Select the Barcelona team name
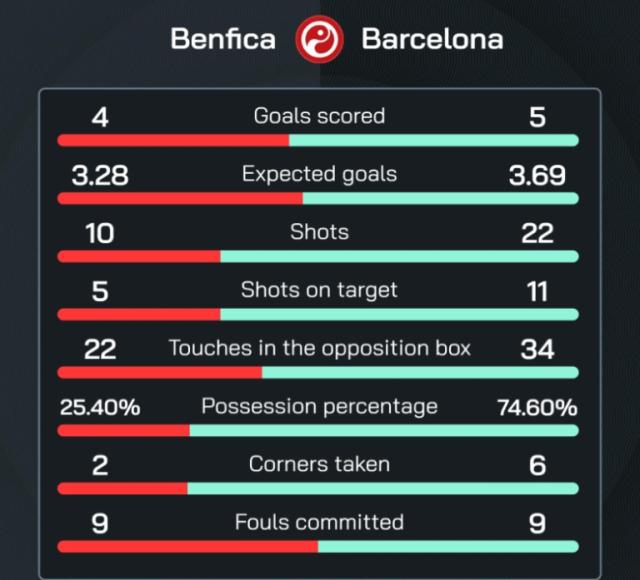This screenshot has height=580, width=640. pyautogui.click(x=432, y=40)
